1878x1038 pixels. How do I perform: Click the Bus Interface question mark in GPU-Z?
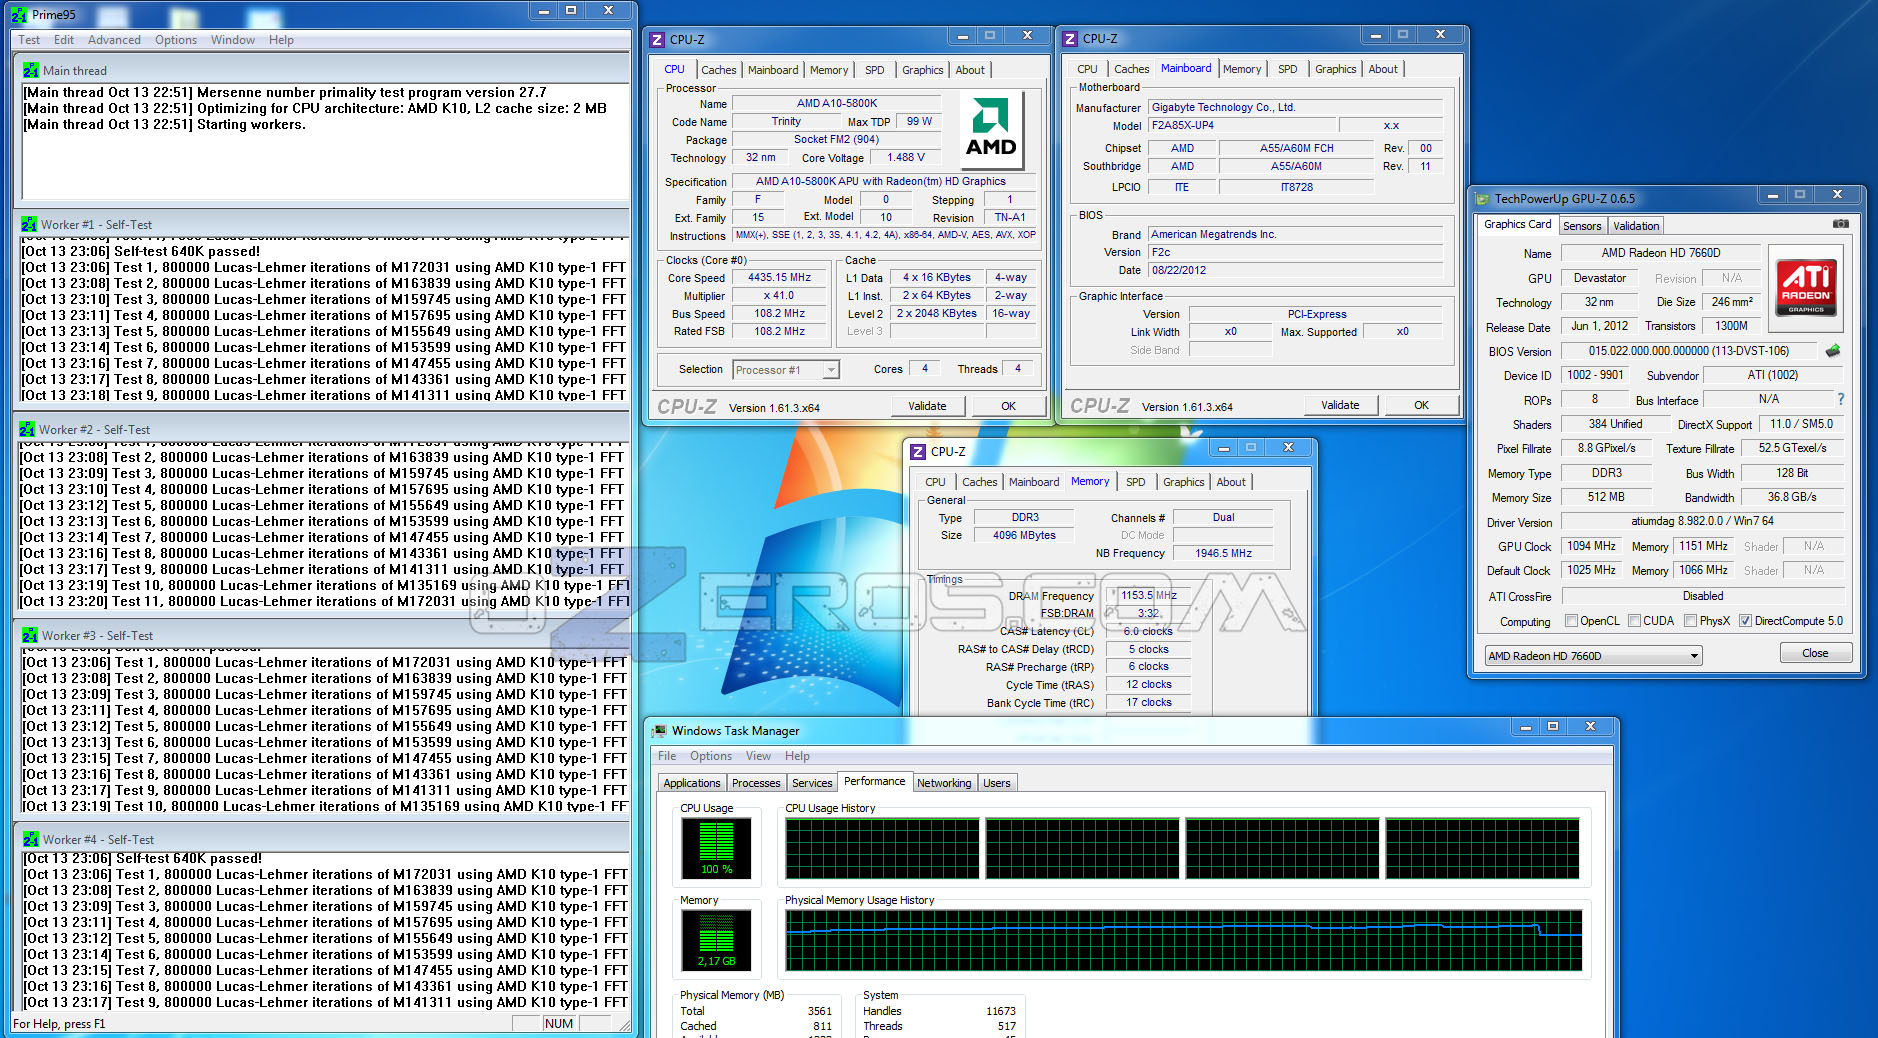coord(1840,399)
